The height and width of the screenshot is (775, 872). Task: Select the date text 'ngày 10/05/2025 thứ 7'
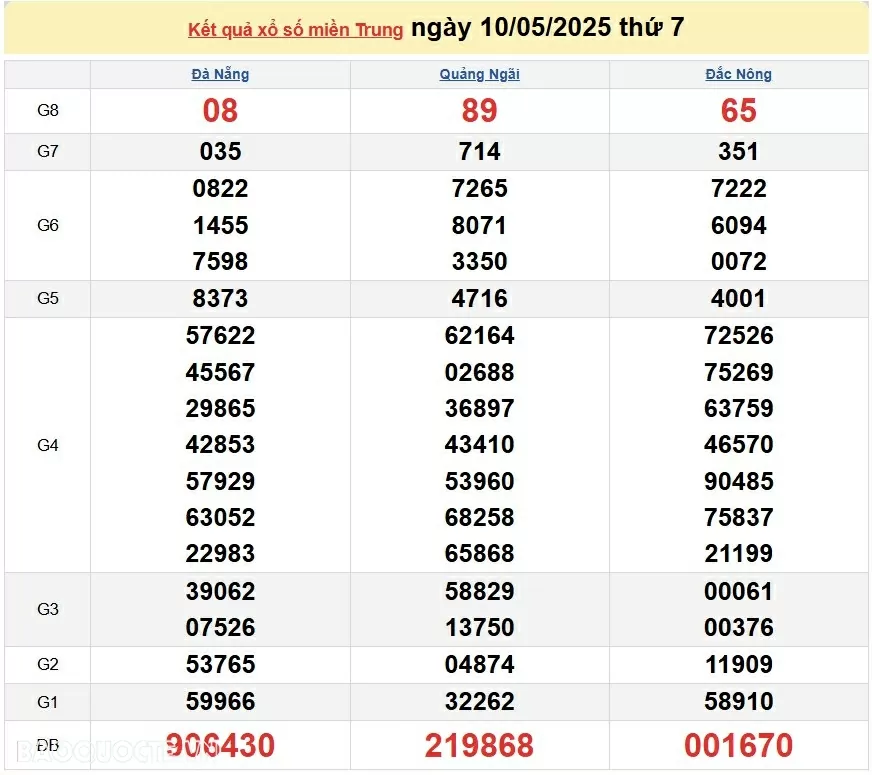pyautogui.click(x=547, y=28)
